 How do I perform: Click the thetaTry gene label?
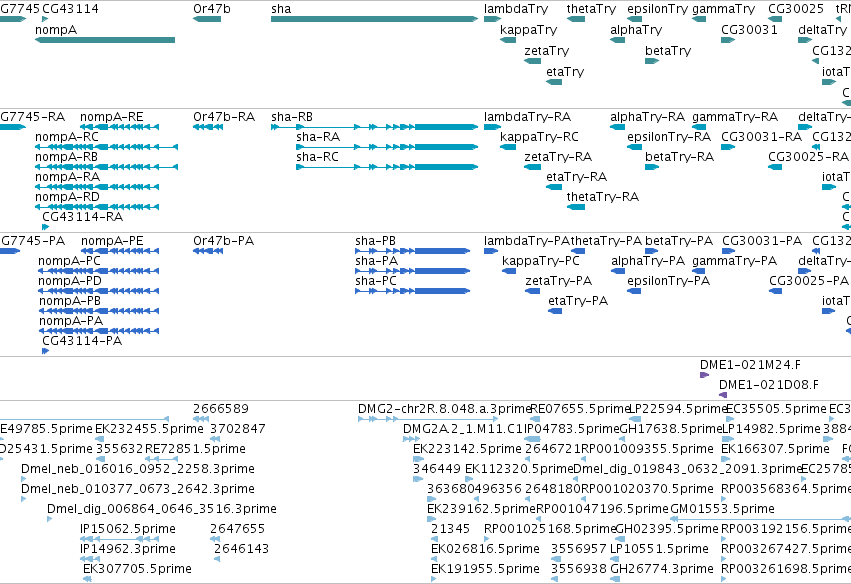(x=591, y=9)
